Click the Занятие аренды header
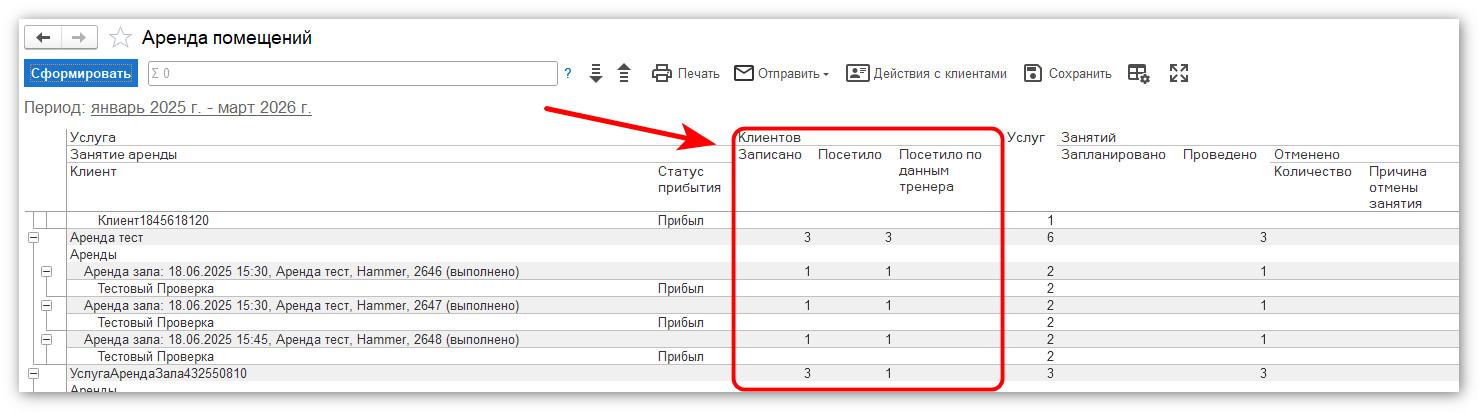Viewport: 1479px width, 412px height. pos(123,154)
